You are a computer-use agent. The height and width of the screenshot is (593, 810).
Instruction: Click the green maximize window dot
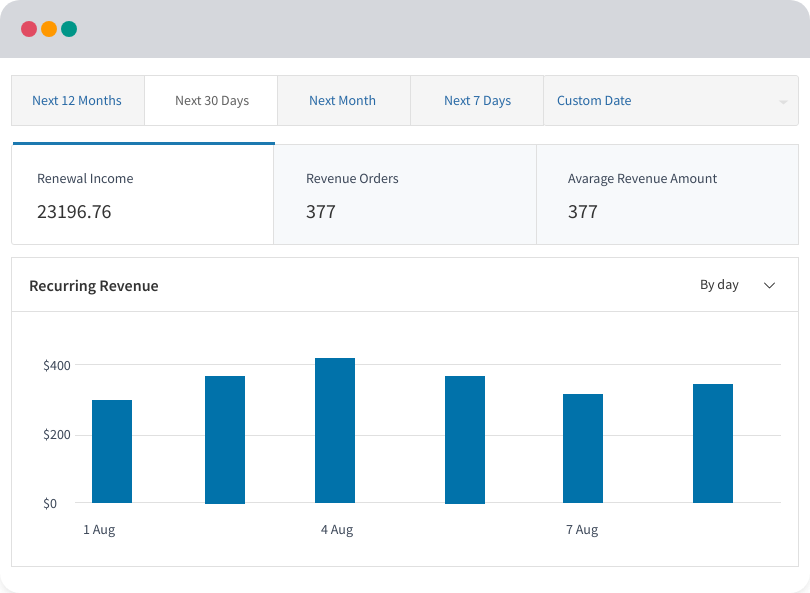point(69,29)
